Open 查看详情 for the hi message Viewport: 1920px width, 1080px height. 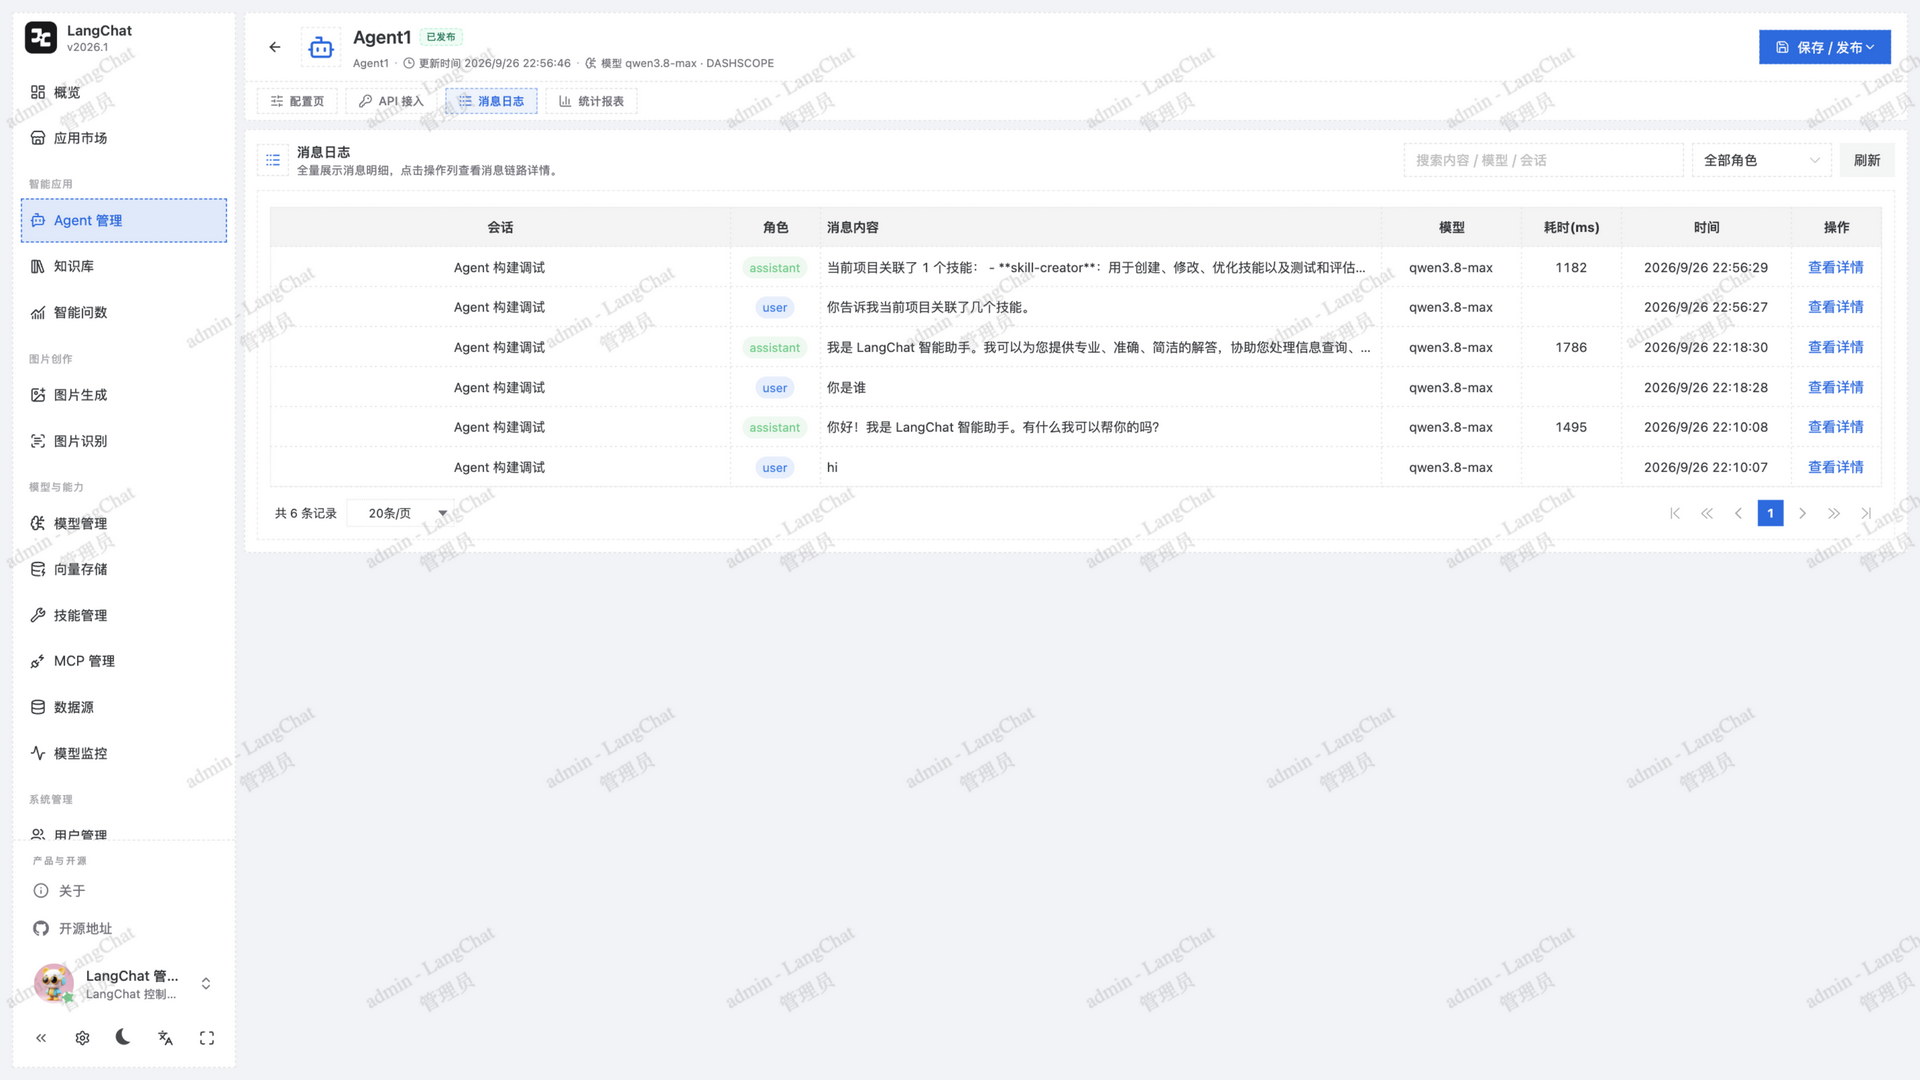click(1836, 467)
